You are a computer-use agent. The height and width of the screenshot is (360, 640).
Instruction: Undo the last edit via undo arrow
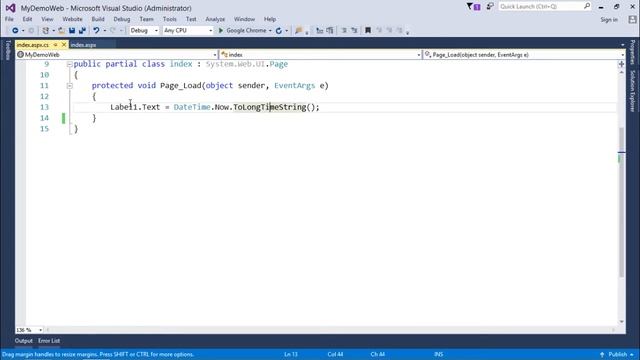96,31
